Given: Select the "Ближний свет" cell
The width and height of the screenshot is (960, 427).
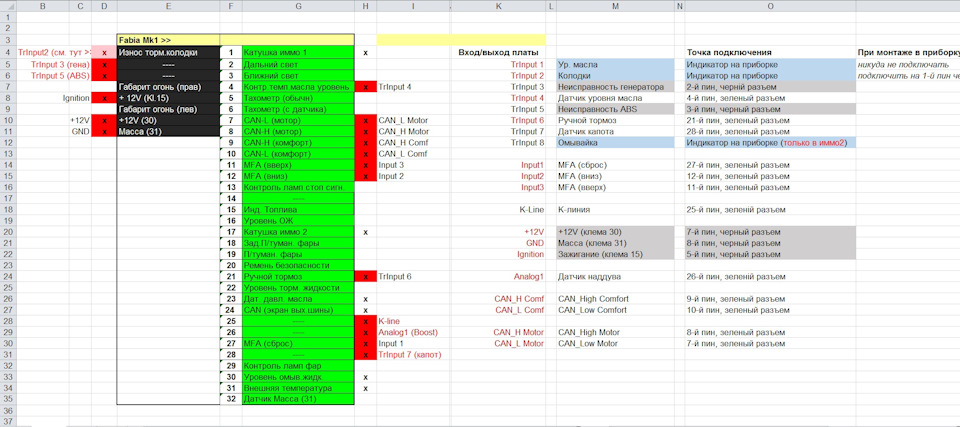Looking at the screenshot, I should 298,75.
